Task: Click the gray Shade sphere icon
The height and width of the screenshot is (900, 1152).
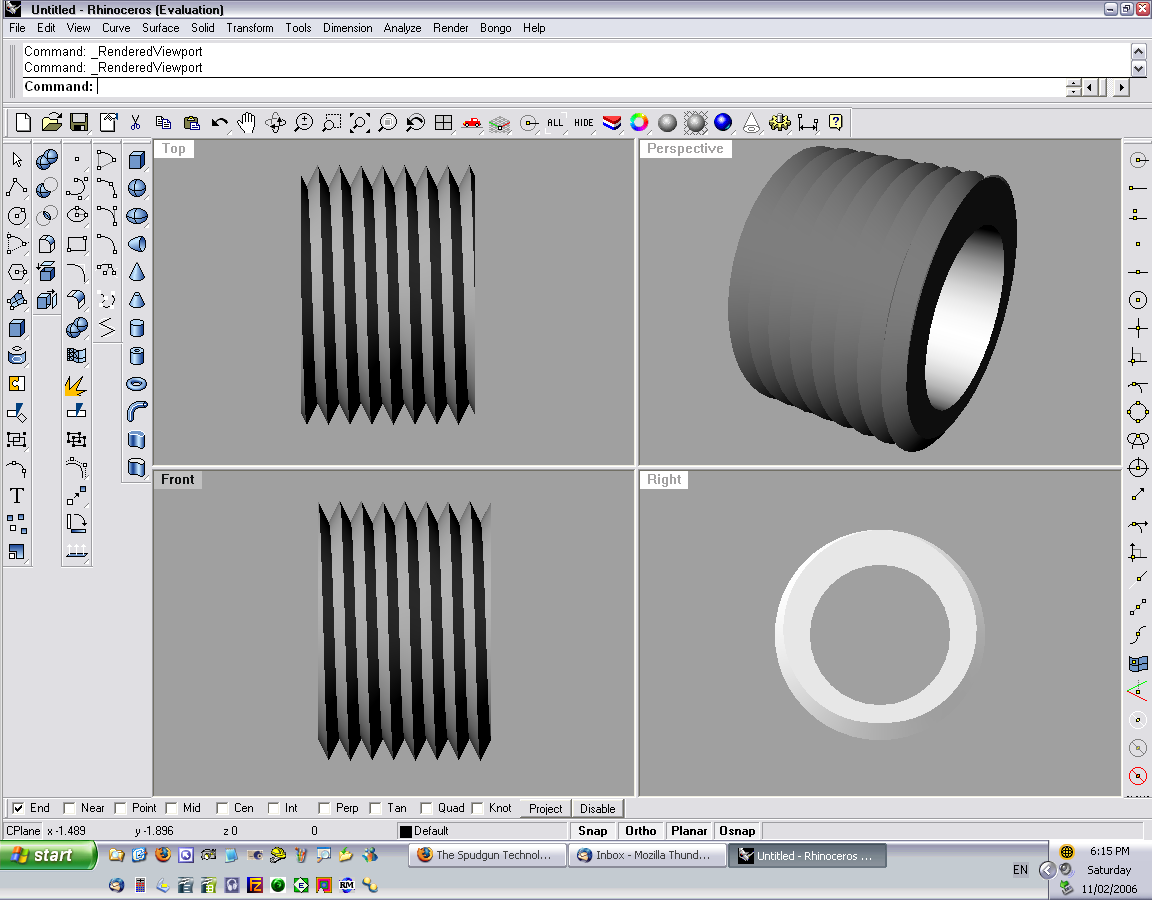Action: pyautogui.click(x=667, y=123)
